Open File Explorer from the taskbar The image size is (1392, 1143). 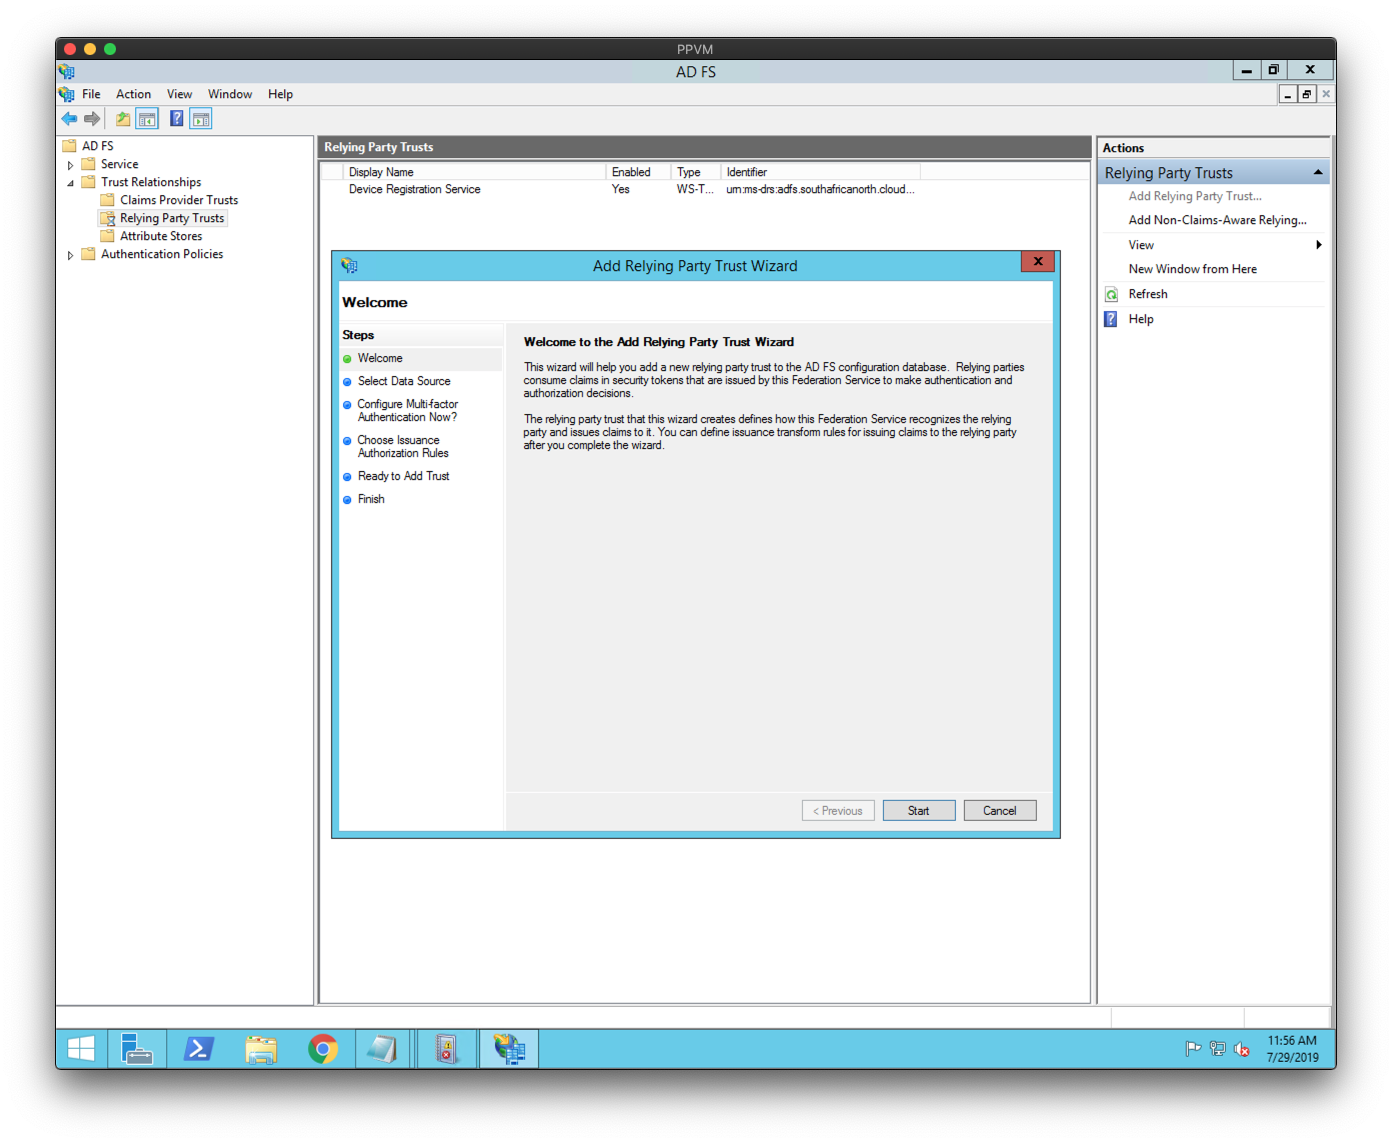[x=261, y=1049]
